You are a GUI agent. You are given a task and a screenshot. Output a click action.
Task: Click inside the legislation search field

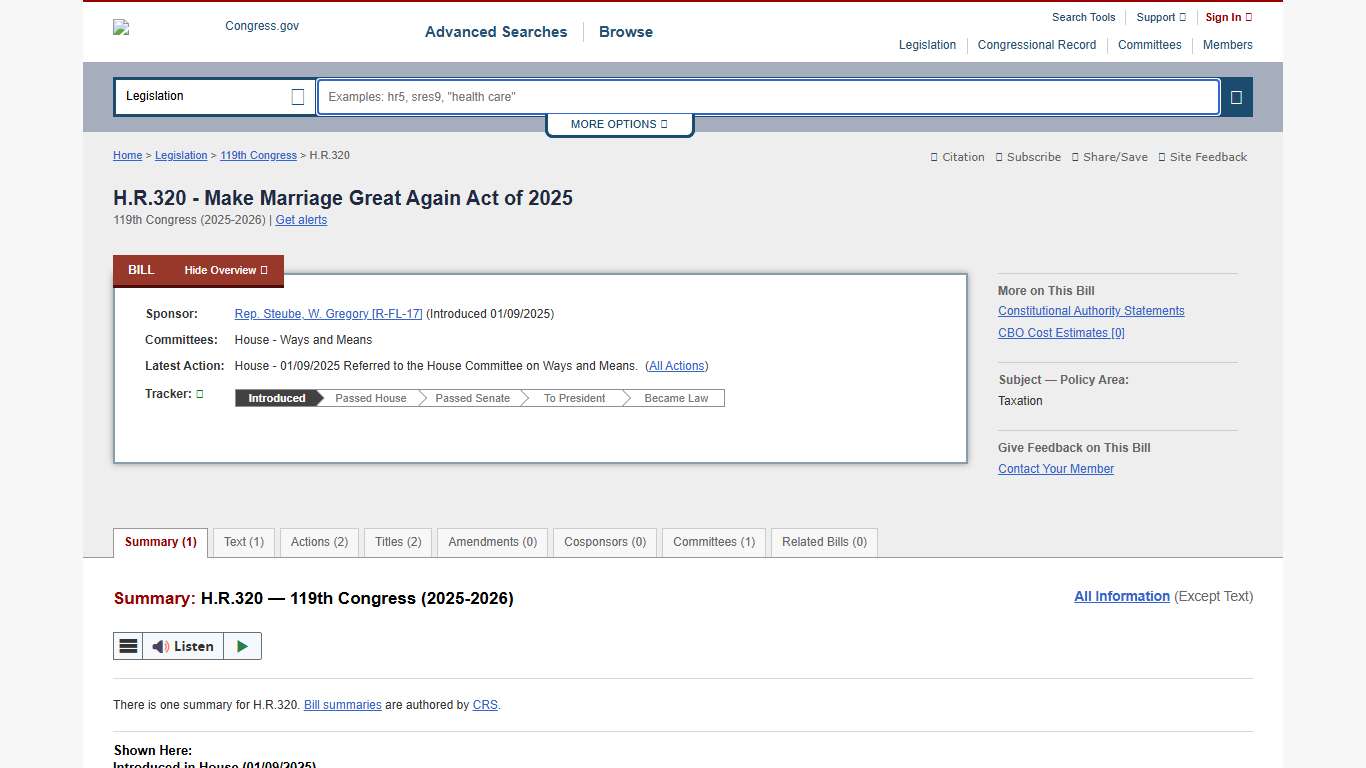coord(767,97)
